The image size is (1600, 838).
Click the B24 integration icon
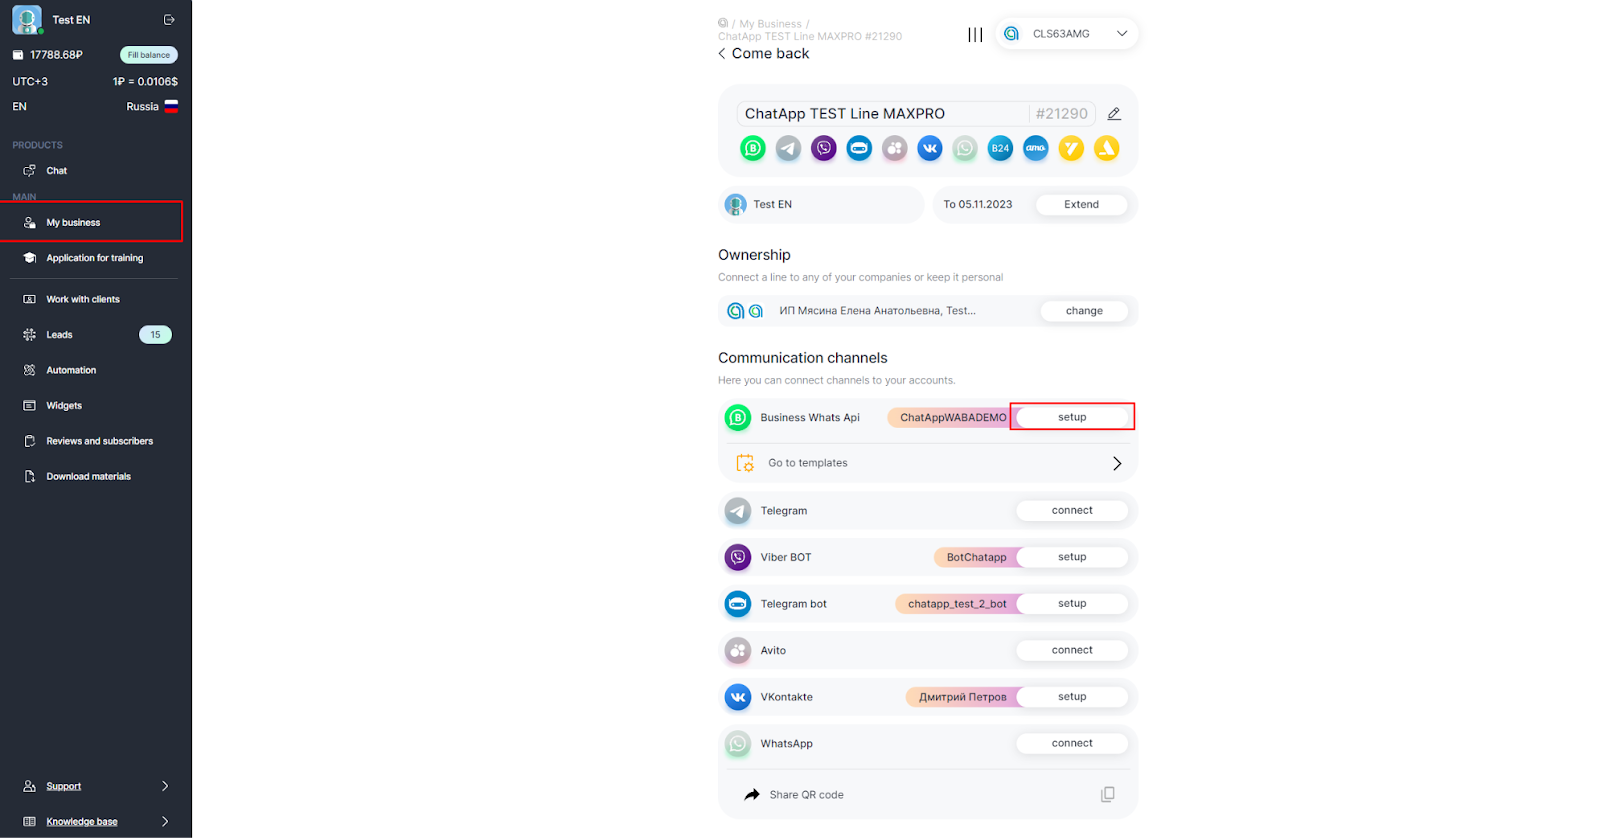pos(1000,148)
